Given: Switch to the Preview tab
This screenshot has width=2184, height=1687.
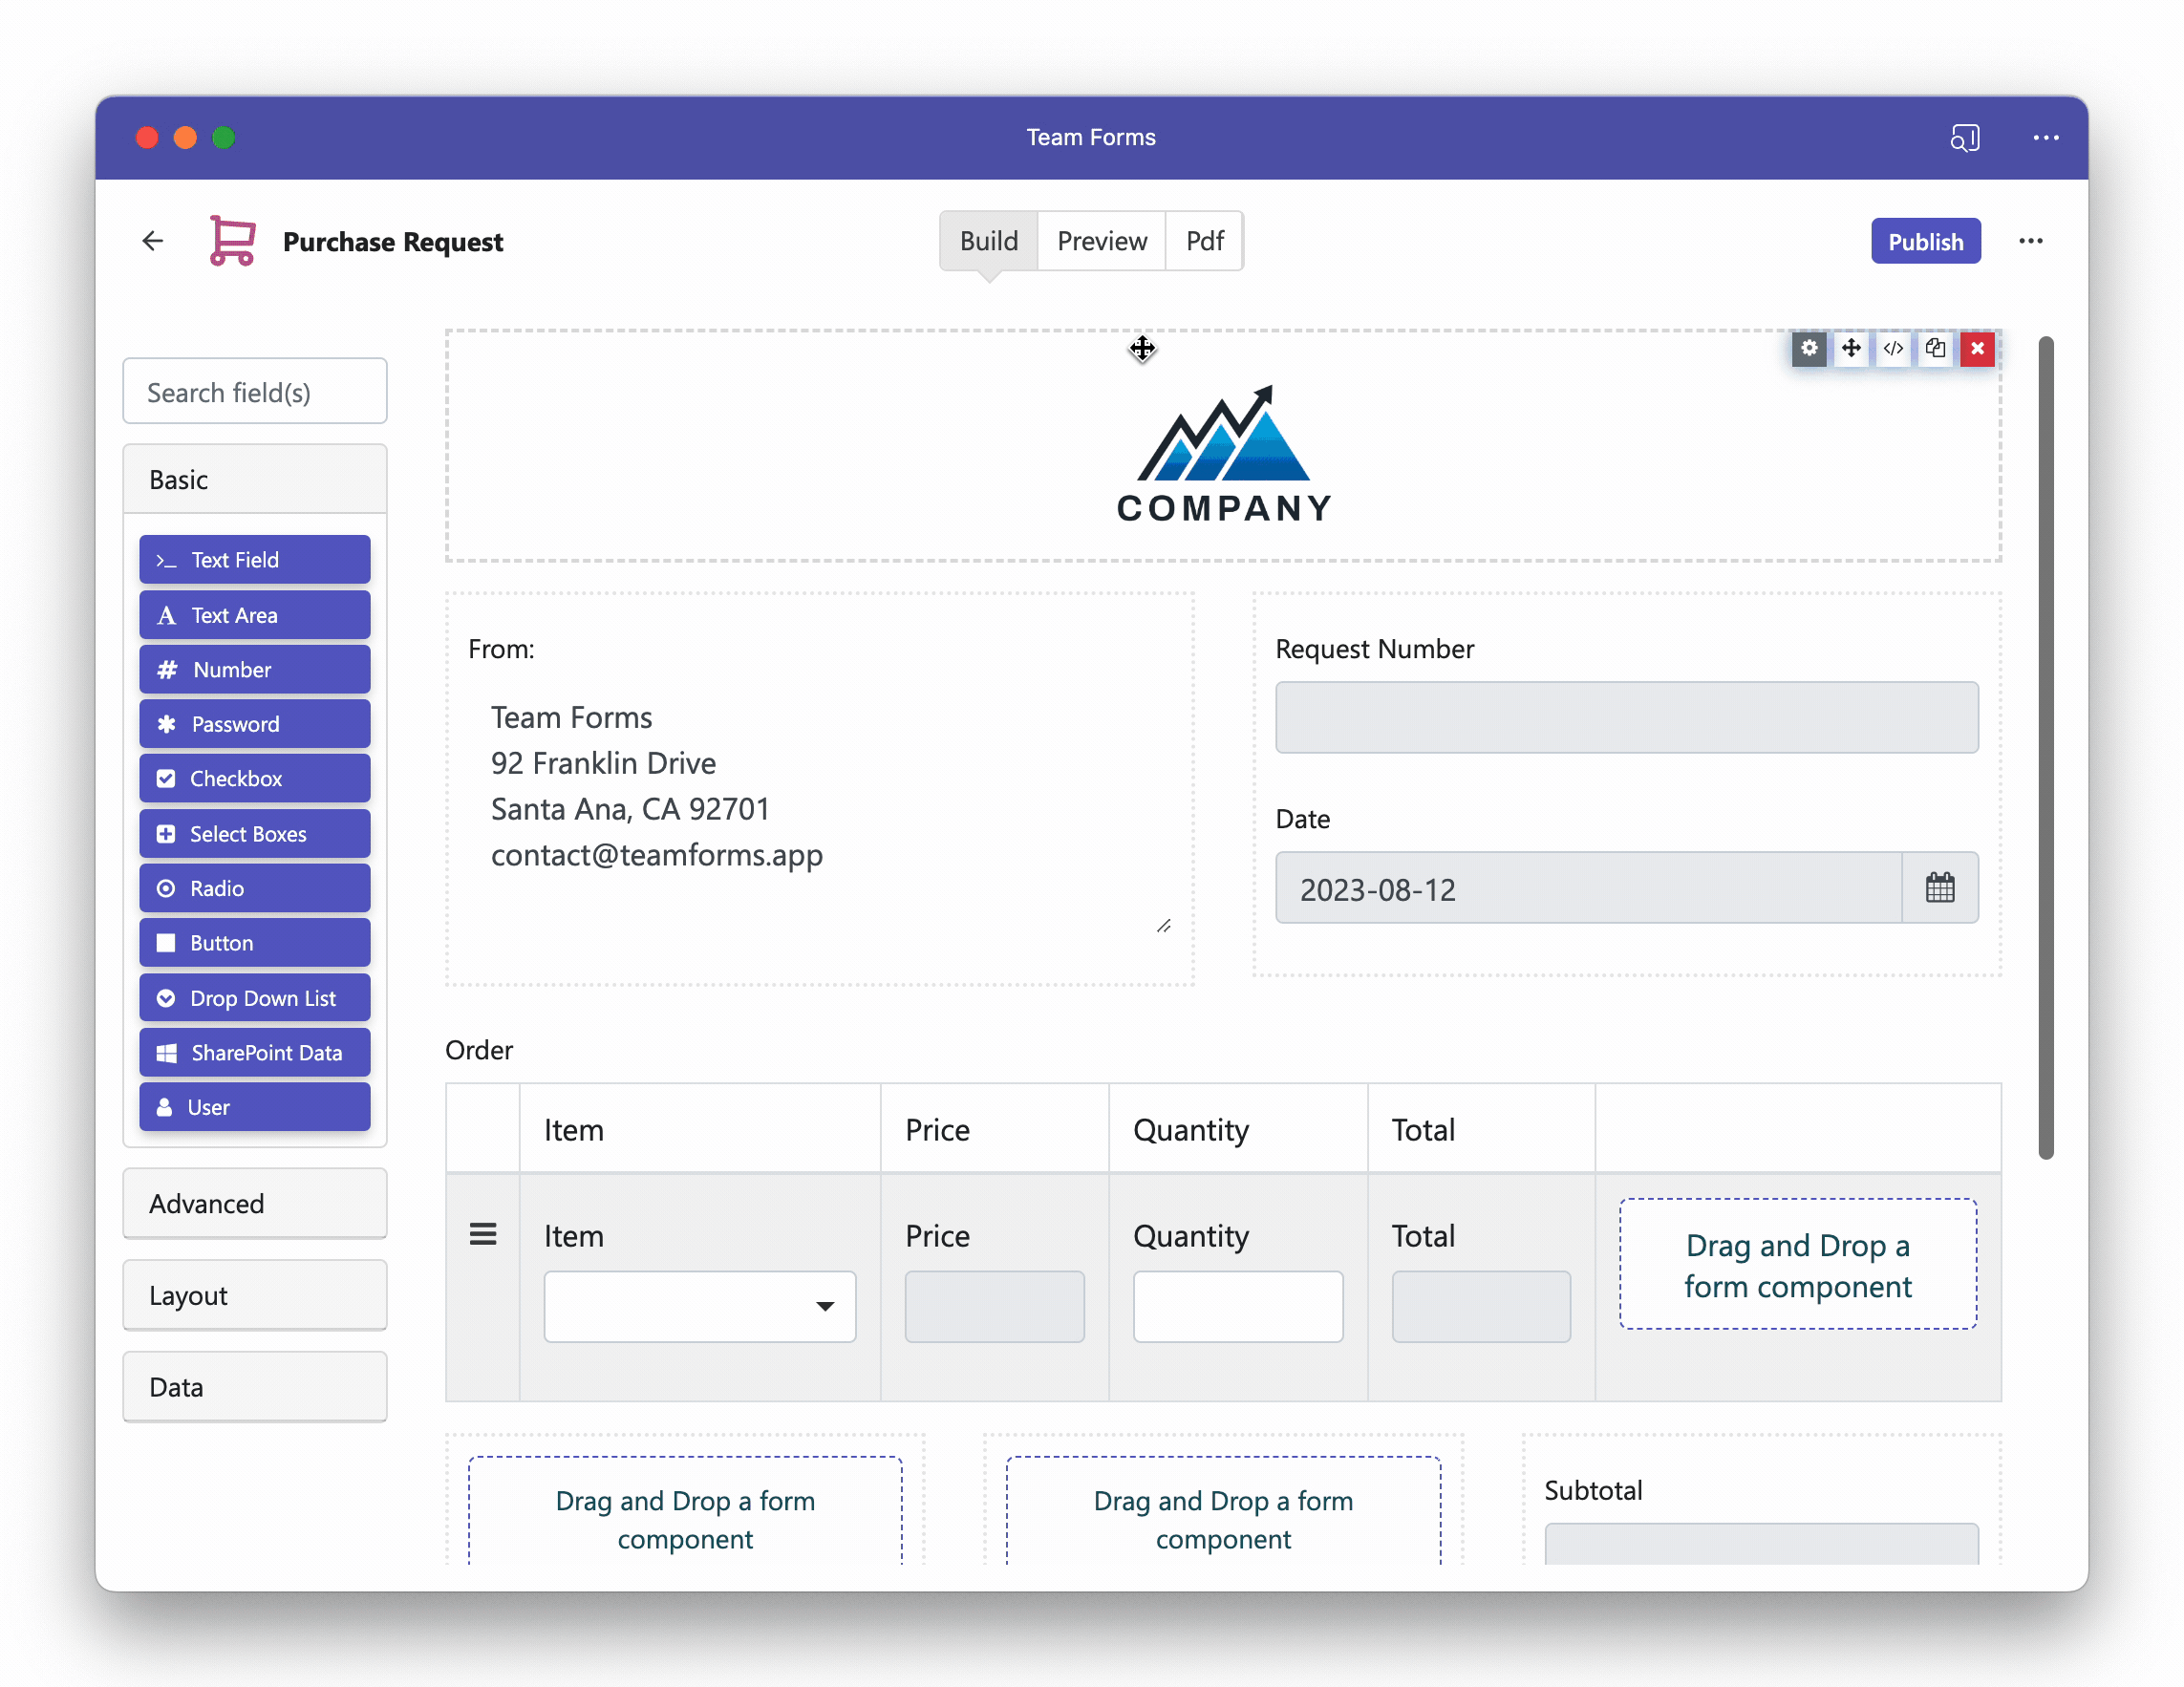Looking at the screenshot, I should coord(1102,241).
